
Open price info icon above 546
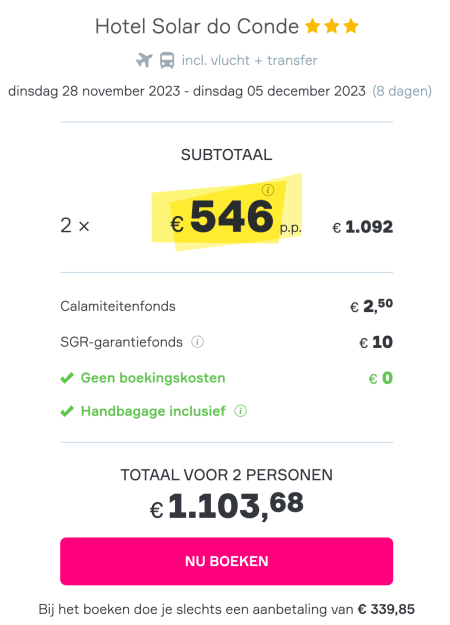[x=268, y=190]
